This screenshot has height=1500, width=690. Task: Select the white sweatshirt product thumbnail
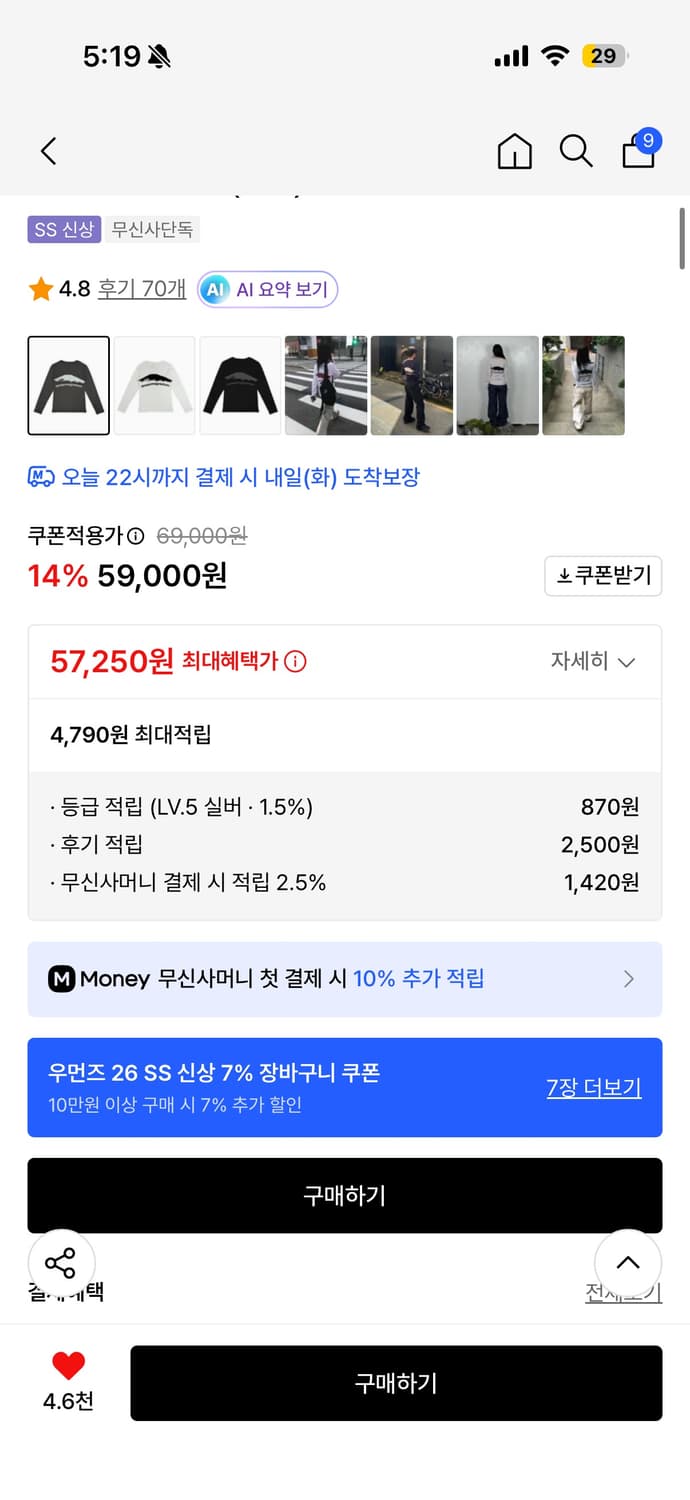[154, 385]
